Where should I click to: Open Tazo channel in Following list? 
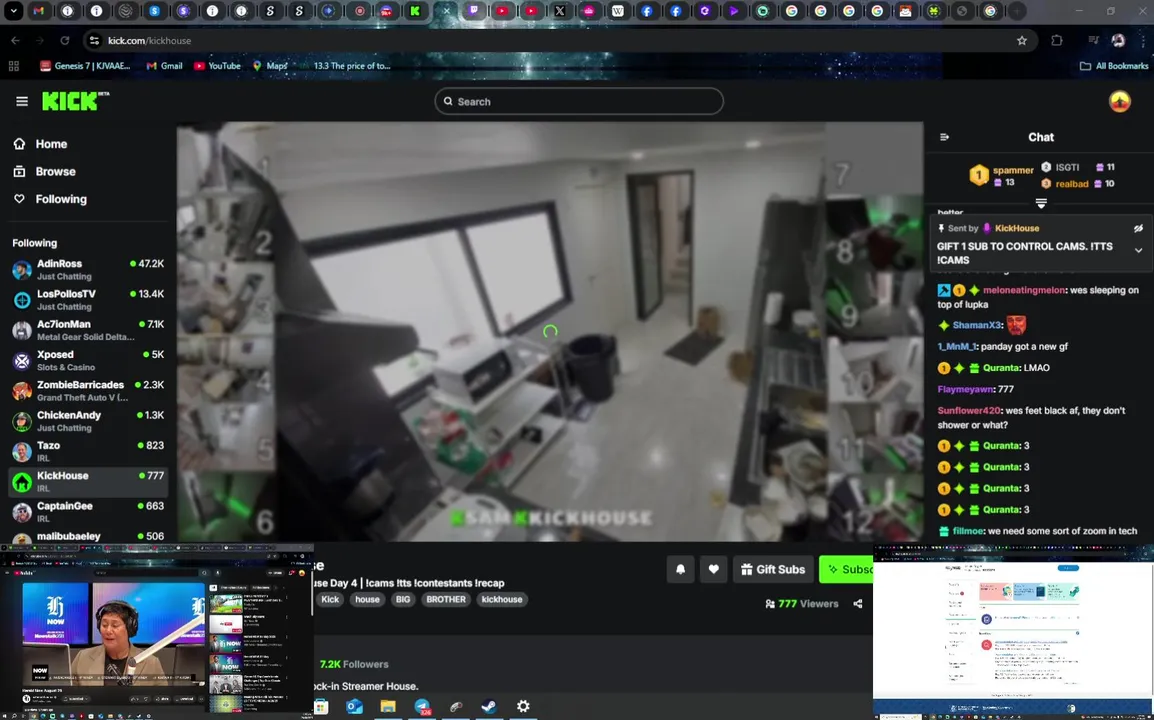tap(88, 451)
